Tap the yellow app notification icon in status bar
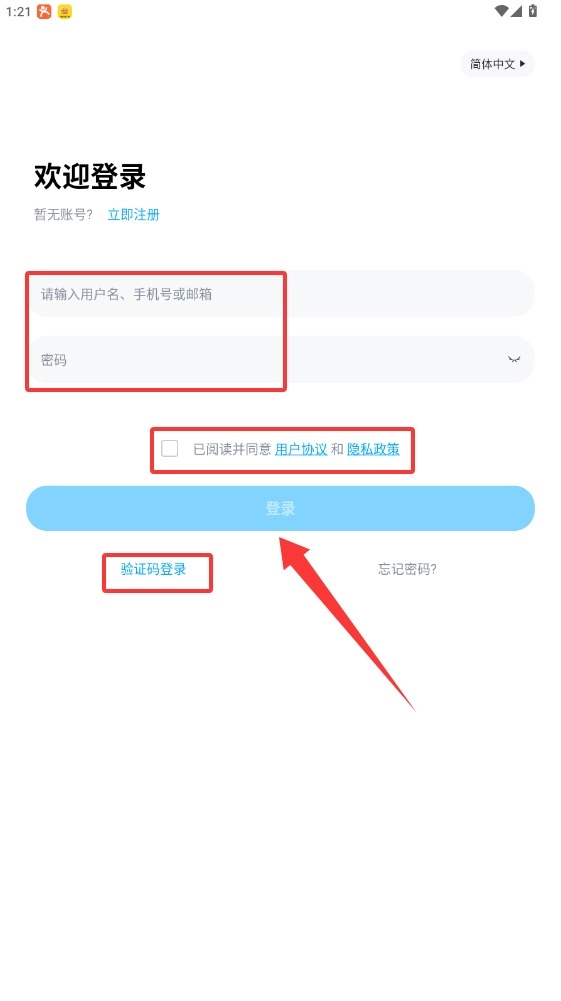This screenshot has height=1001, width=561. click(x=64, y=11)
